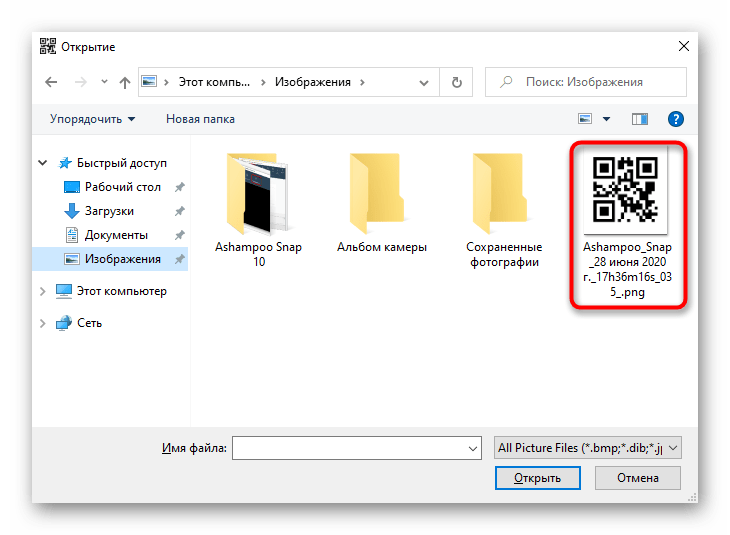Click the pin icon beside sidebar 'Изображения'

tap(180, 259)
